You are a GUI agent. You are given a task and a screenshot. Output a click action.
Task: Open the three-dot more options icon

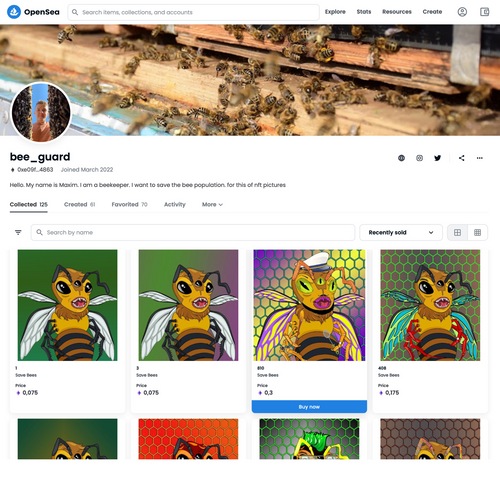click(480, 158)
